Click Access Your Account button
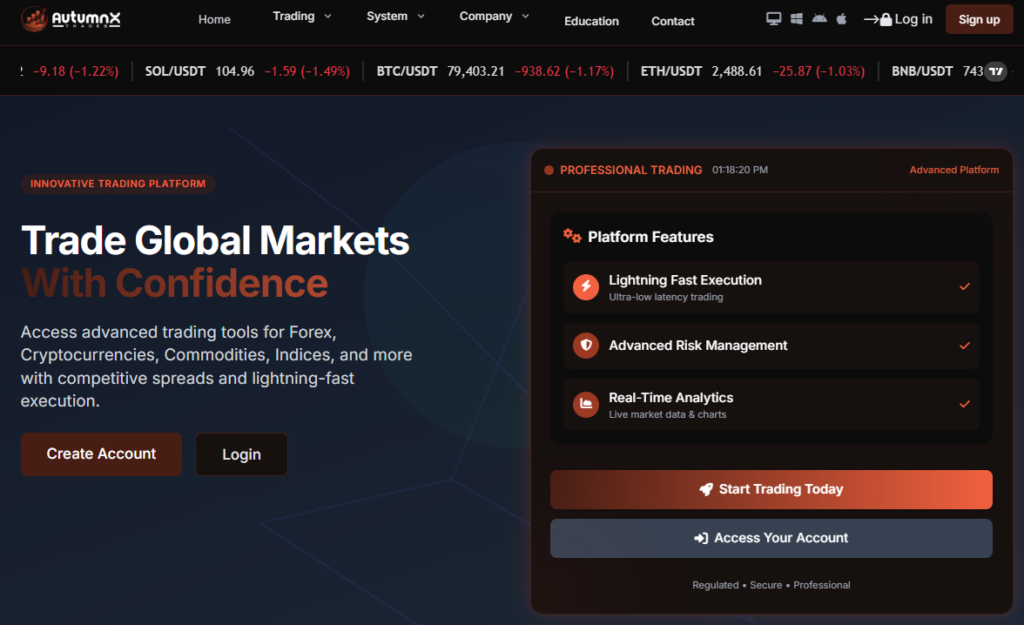 click(771, 538)
